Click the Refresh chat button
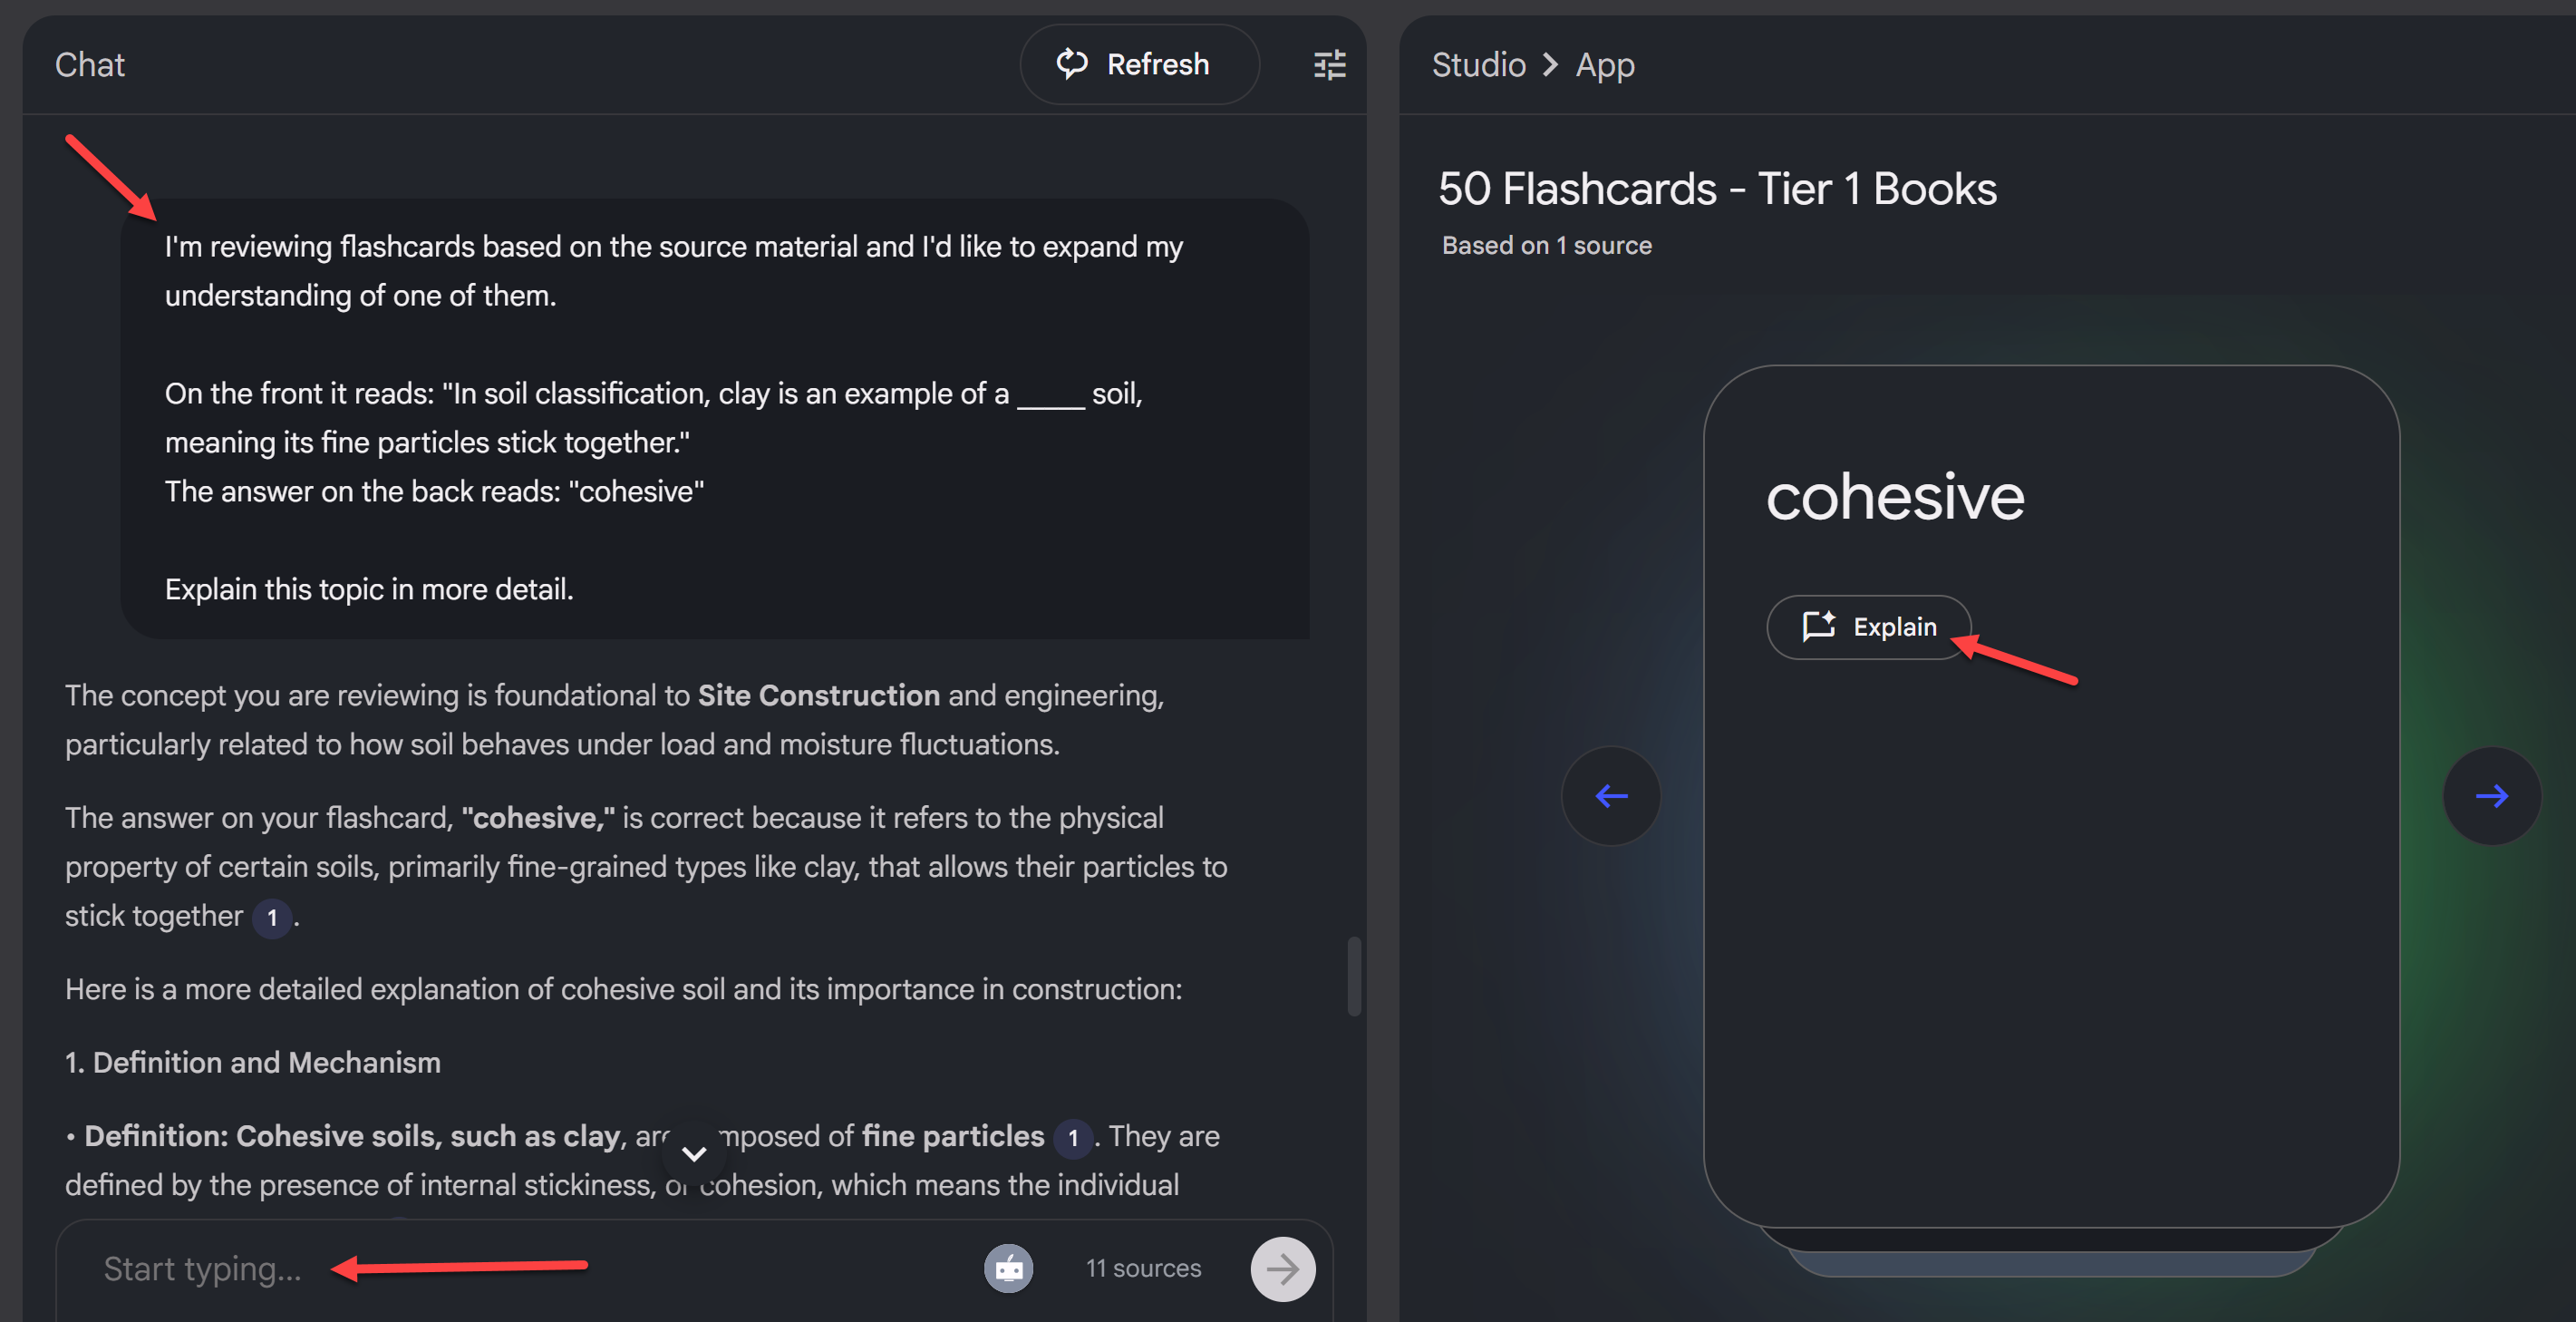This screenshot has width=2576, height=1322. [x=1138, y=65]
